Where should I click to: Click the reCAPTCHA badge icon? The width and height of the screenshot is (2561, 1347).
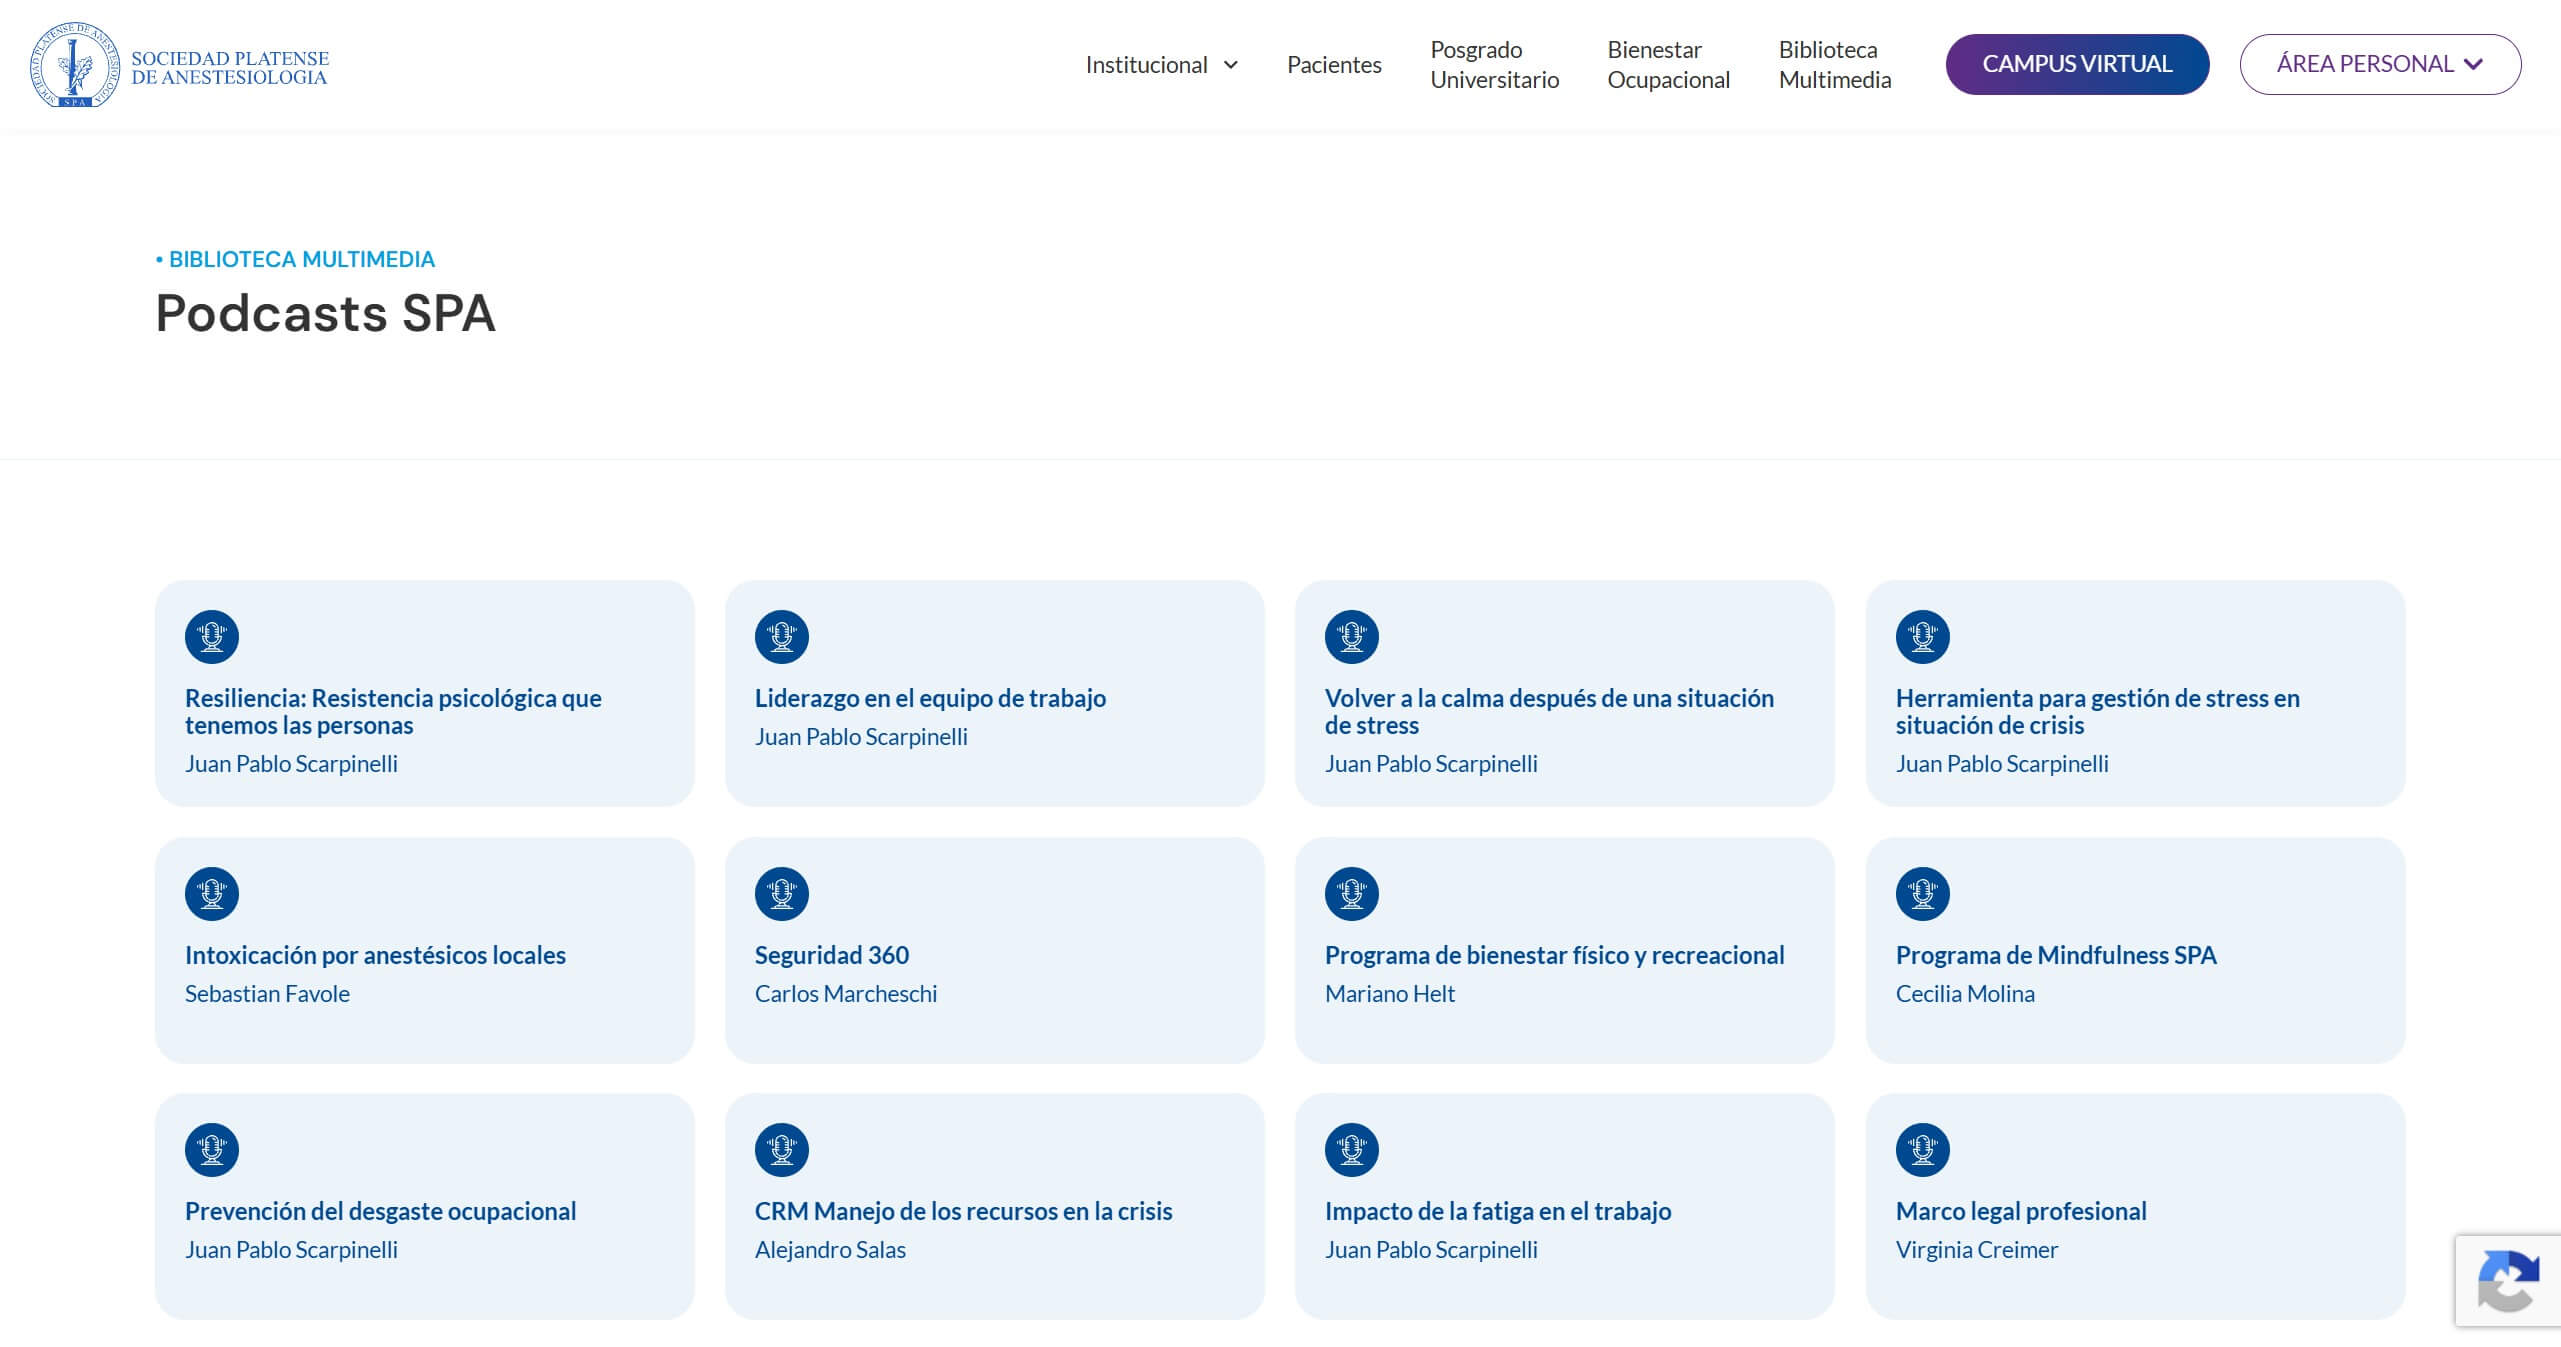[2508, 1281]
